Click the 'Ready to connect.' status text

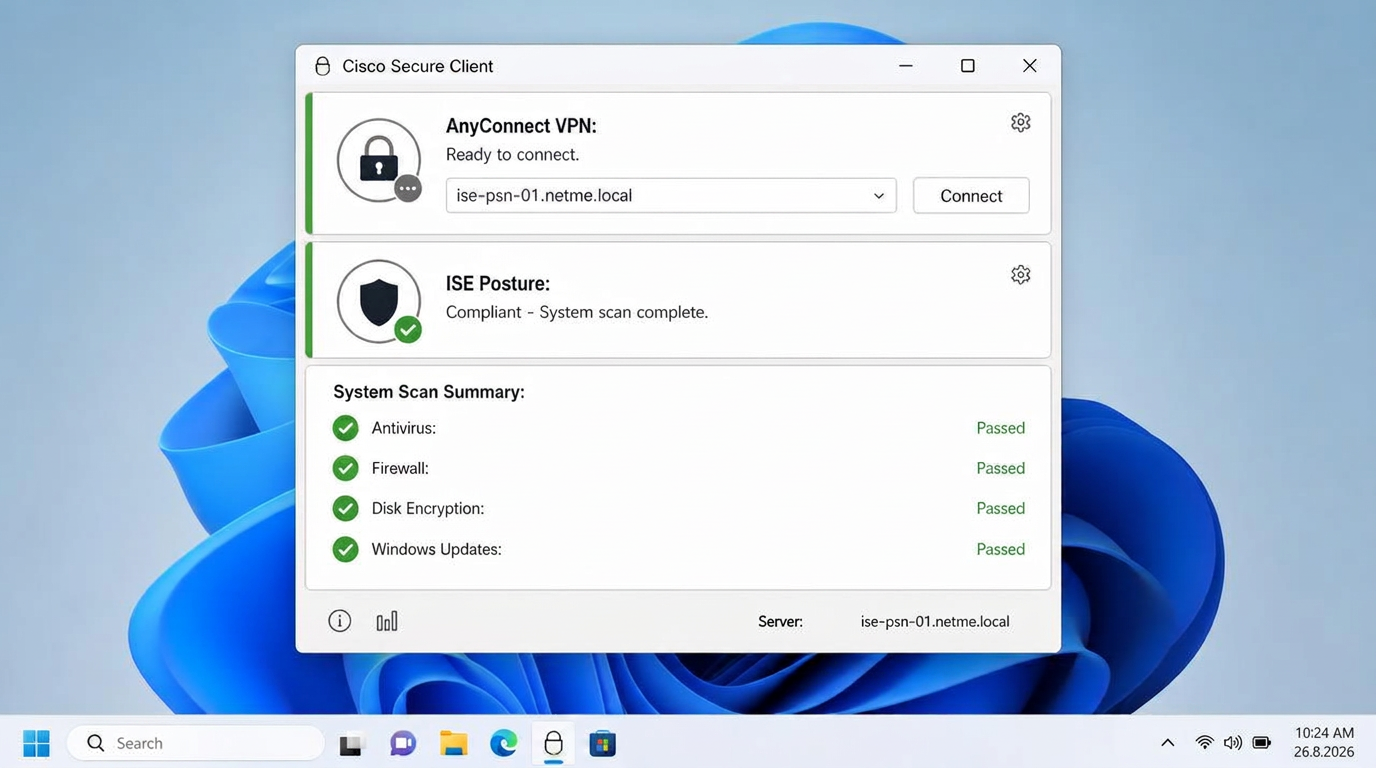512,154
